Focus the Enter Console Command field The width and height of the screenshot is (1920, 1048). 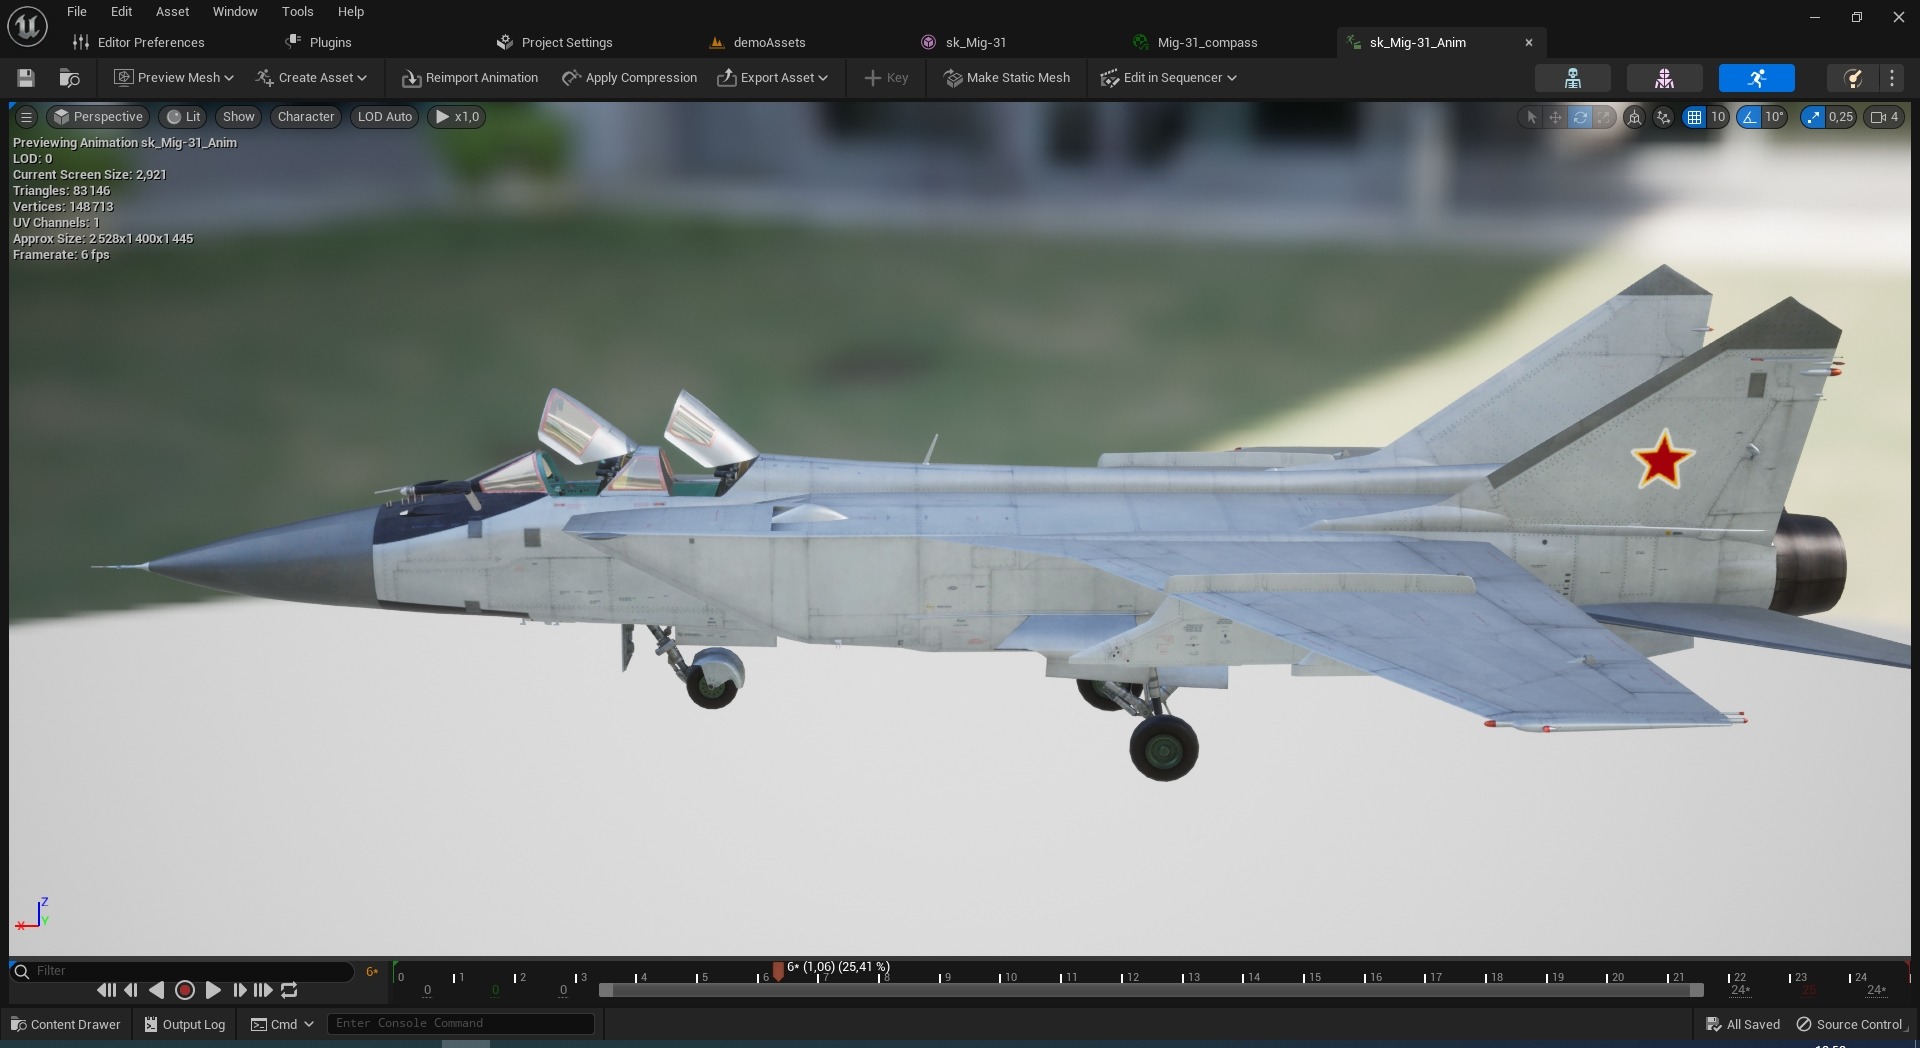(461, 1023)
